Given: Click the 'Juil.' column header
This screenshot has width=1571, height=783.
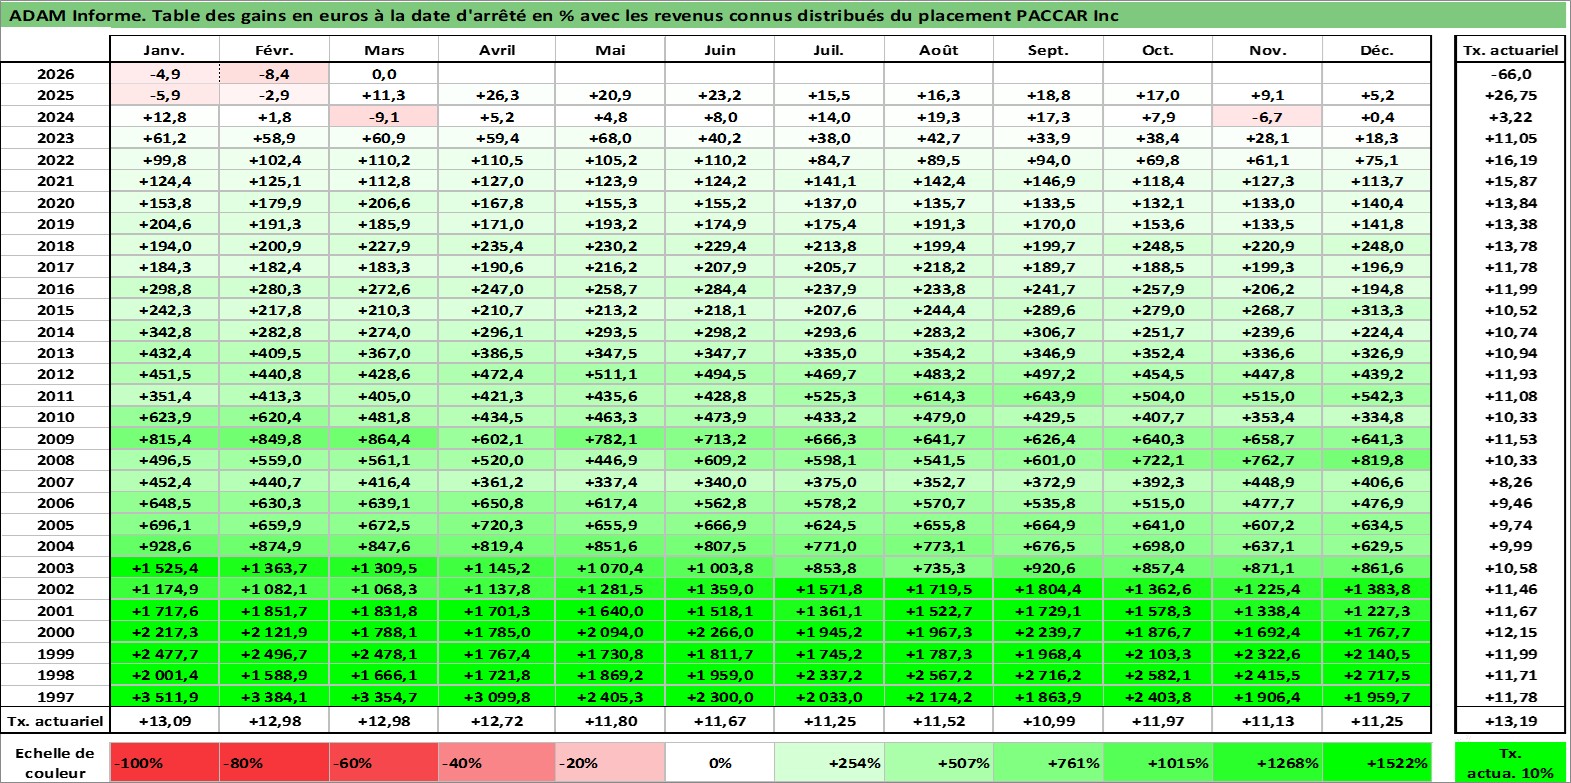Looking at the screenshot, I should (x=829, y=50).
